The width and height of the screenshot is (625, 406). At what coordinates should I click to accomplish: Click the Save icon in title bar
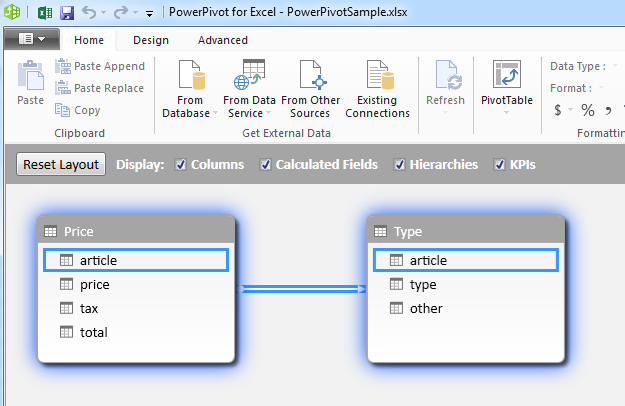[x=67, y=13]
